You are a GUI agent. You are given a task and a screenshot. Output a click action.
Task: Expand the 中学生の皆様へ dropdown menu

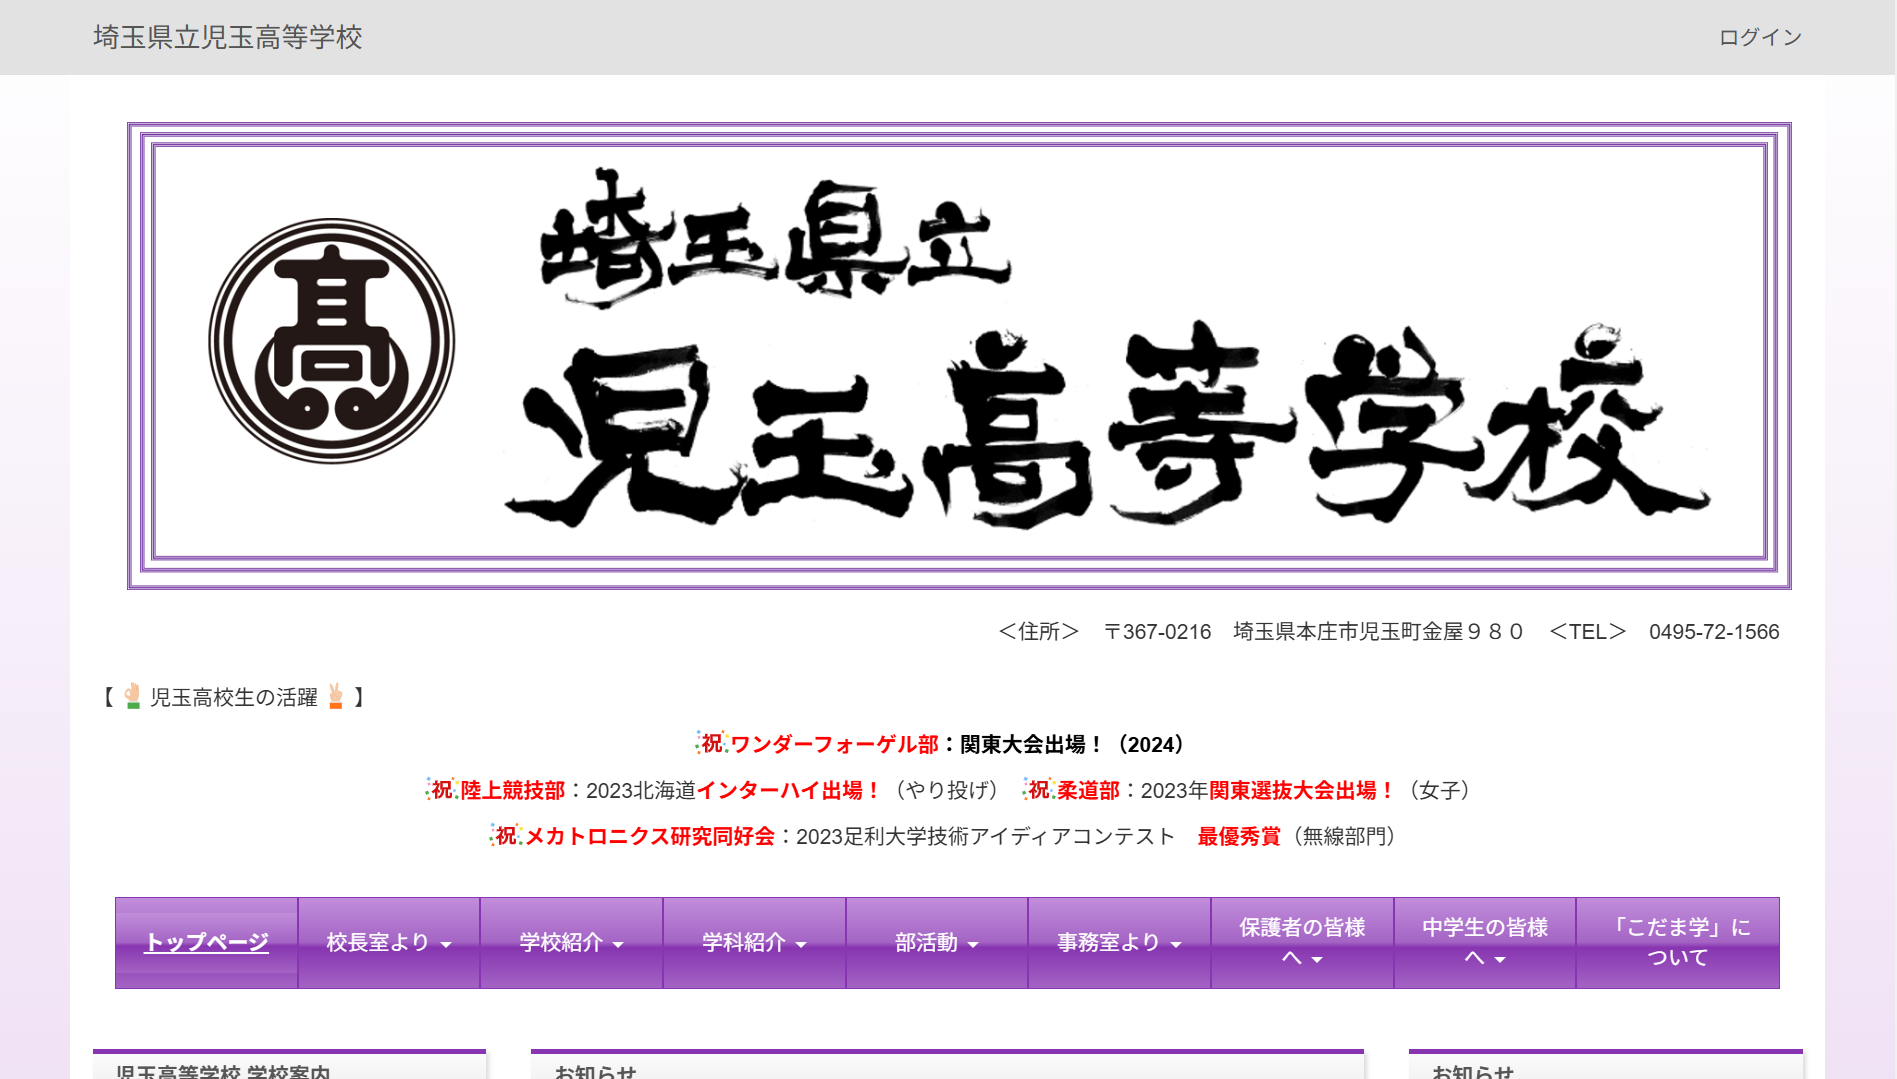pos(1485,942)
